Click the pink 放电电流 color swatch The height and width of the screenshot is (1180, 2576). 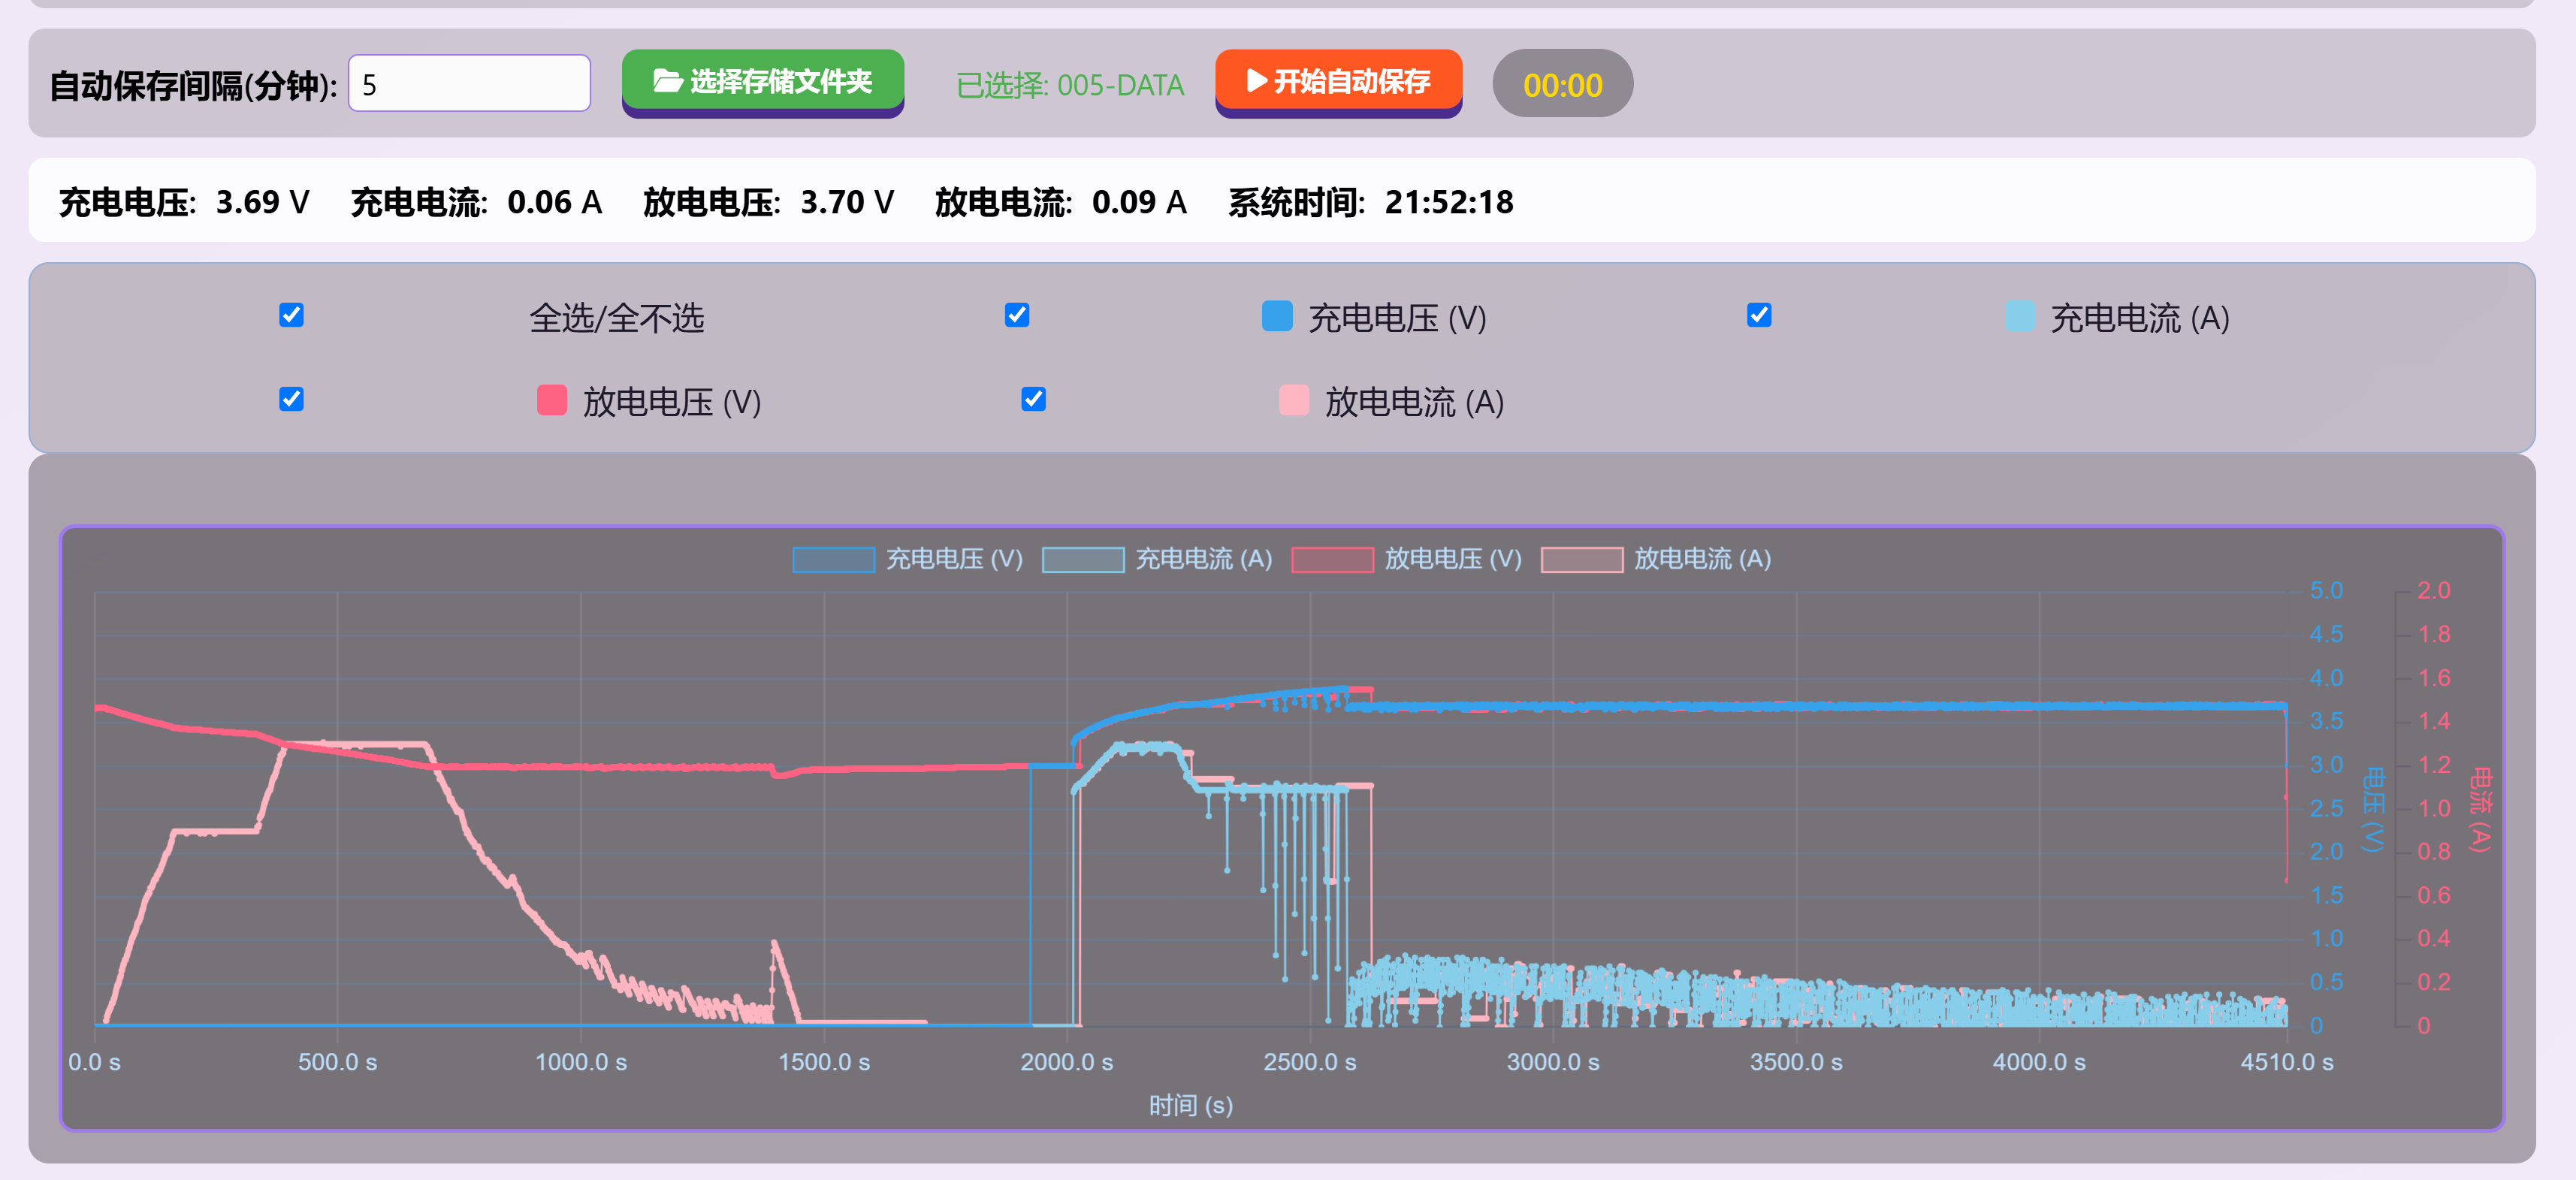pyautogui.click(x=1293, y=400)
